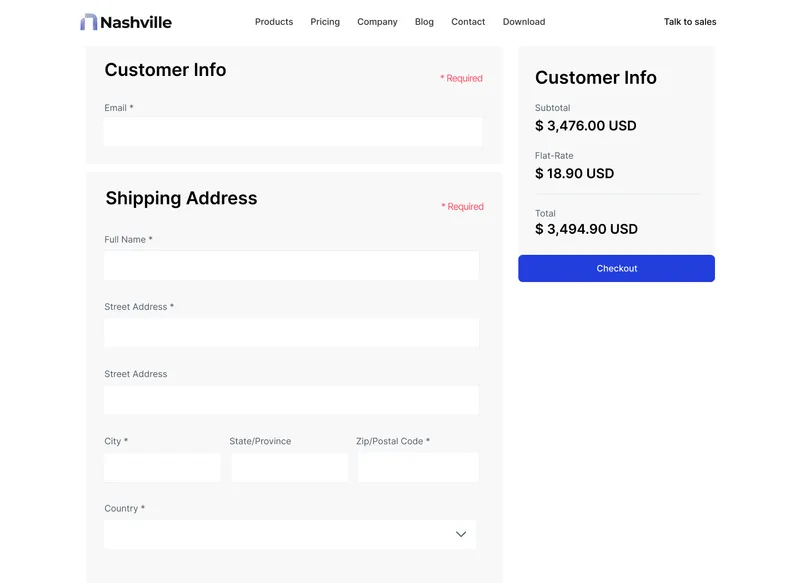The height and width of the screenshot is (583, 800).
Task: Open the Blog section
Action: point(424,21)
